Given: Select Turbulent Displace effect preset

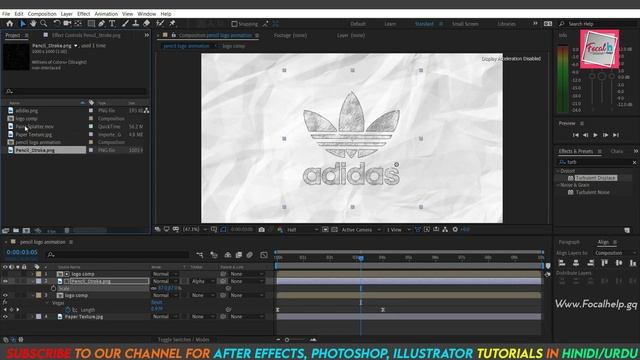Looking at the screenshot, I should pos(596,178).
